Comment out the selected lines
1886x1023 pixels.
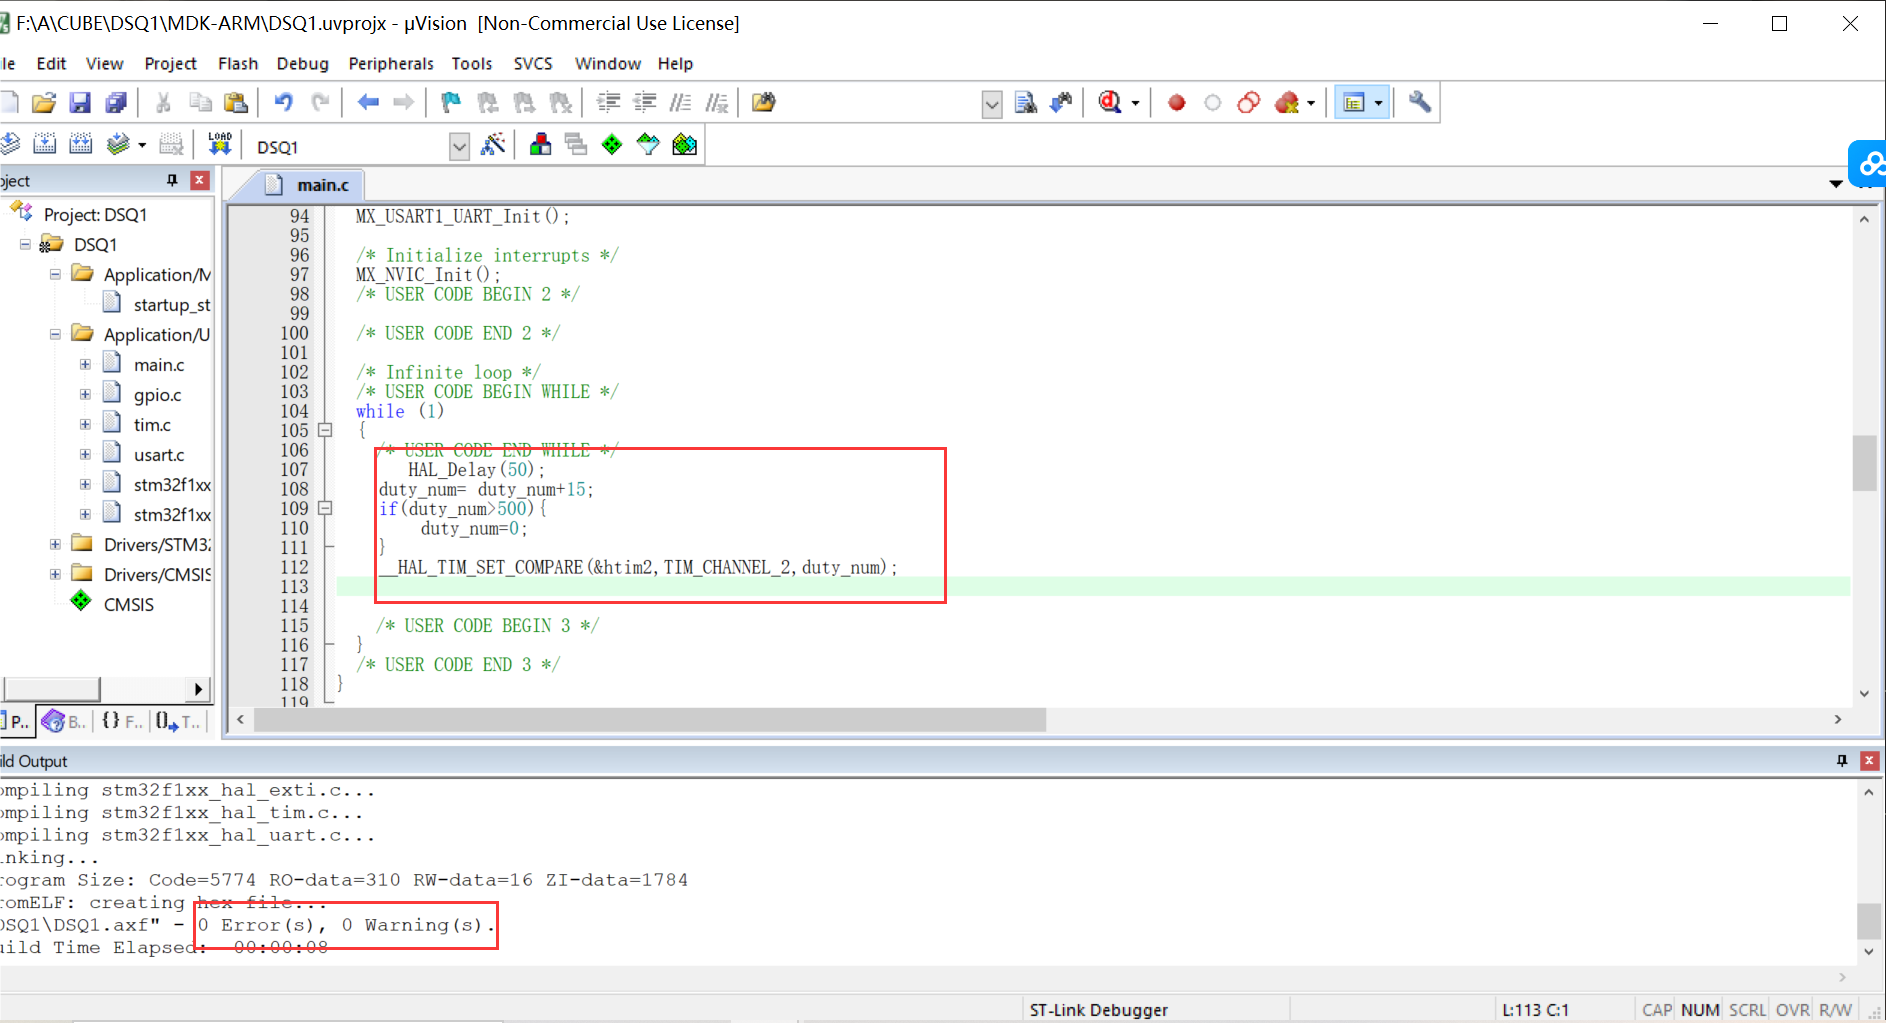[680, 102]
